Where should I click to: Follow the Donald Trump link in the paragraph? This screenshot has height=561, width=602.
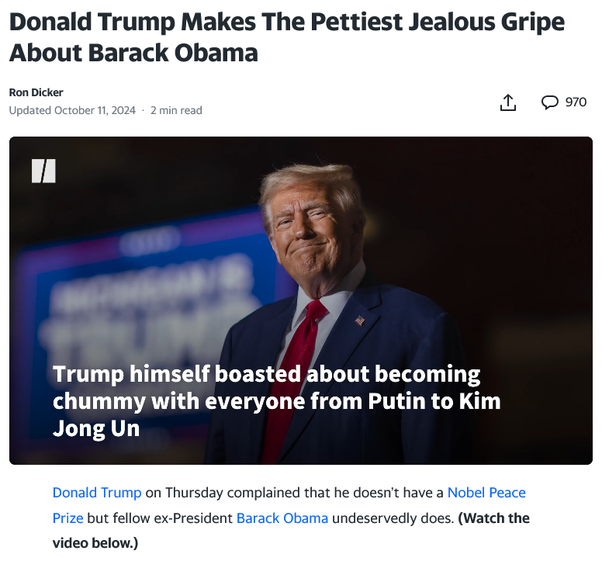(x=97, y=492)
